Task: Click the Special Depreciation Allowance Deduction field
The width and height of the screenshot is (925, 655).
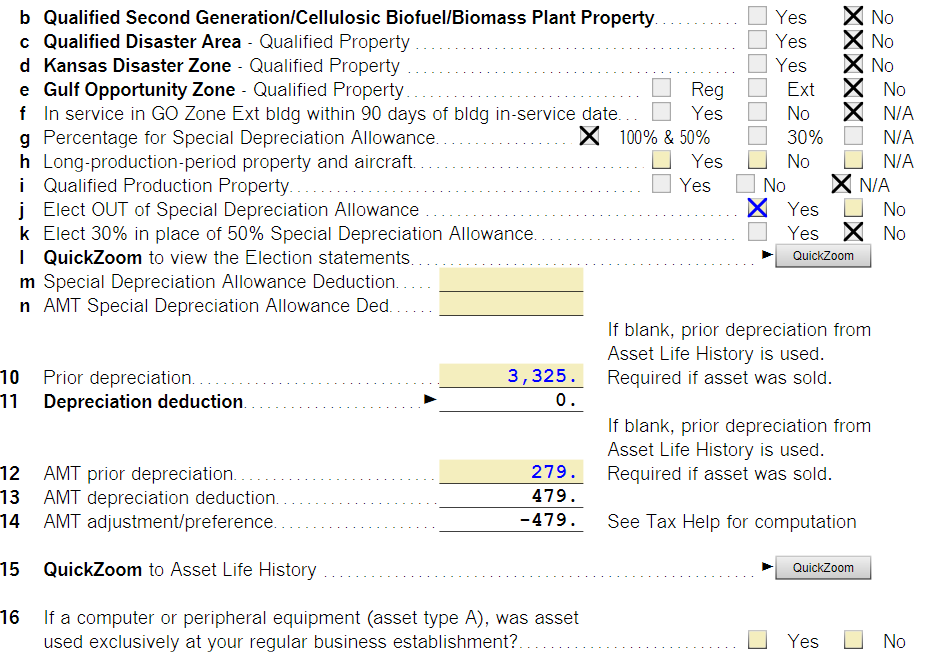Action: [511, 281]
